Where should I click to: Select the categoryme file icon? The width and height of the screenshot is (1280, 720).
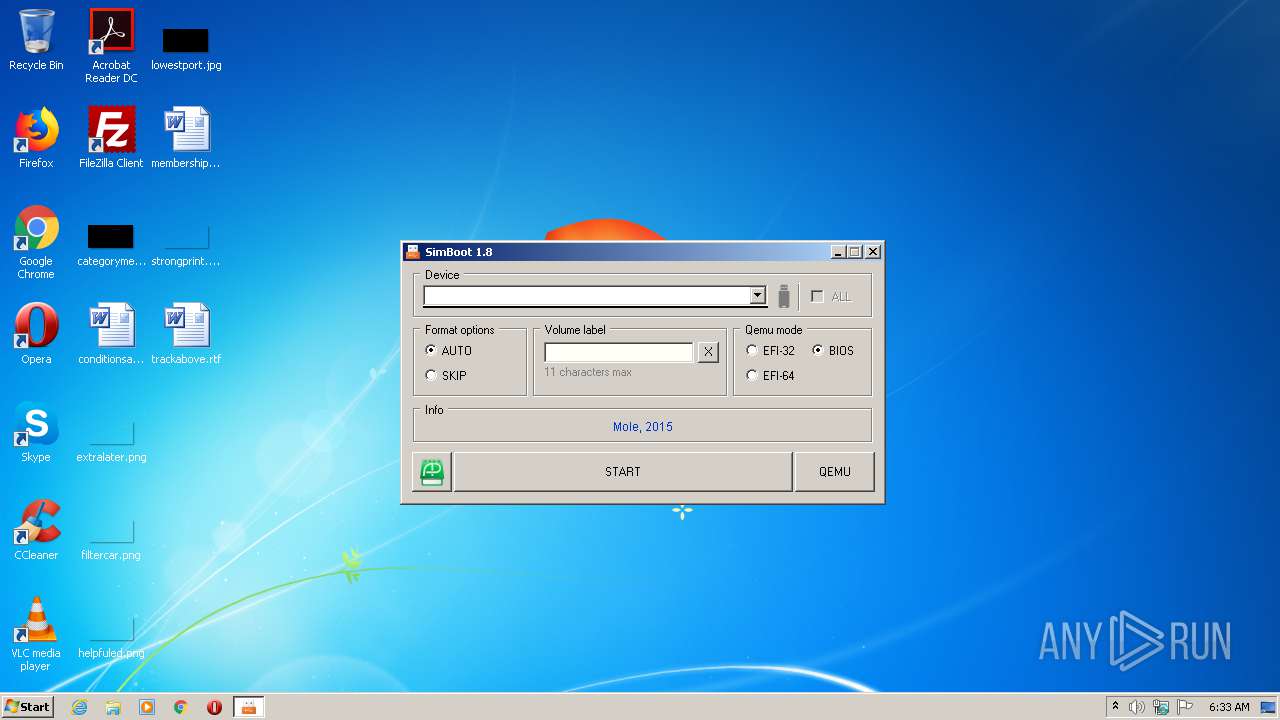point(111,245)
